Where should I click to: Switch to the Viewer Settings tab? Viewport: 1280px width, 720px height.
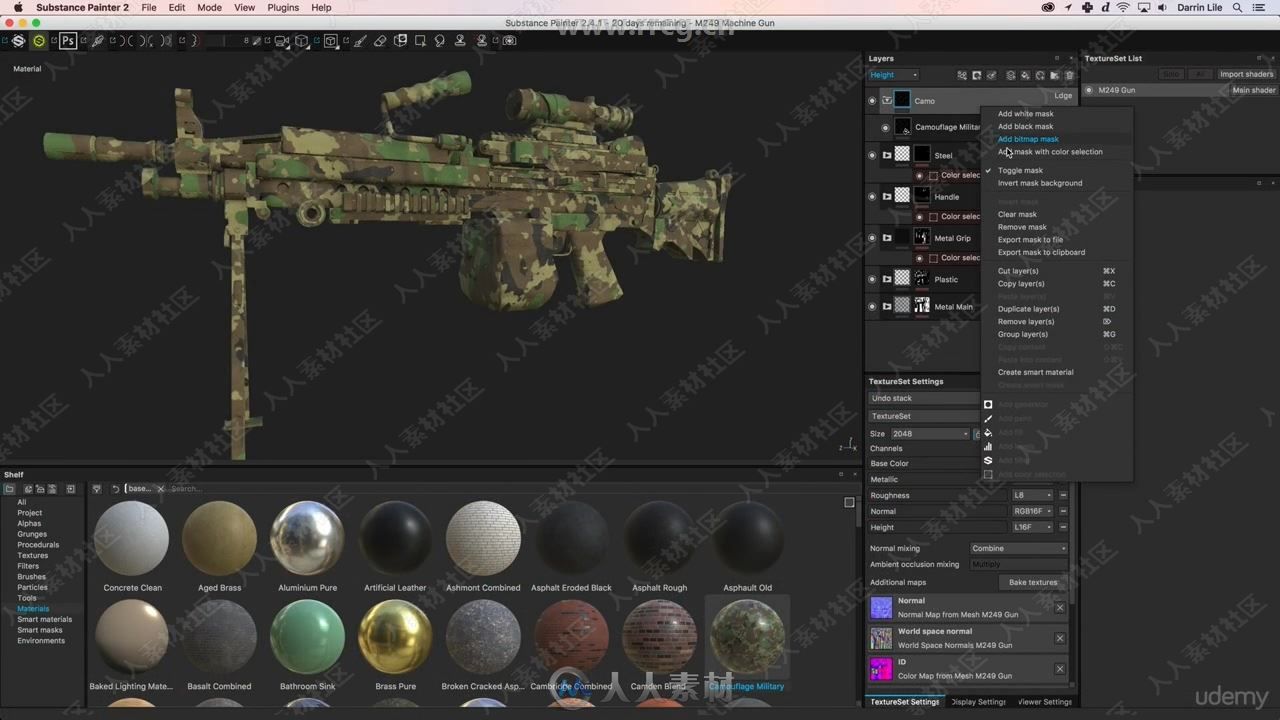(1044, 702)
